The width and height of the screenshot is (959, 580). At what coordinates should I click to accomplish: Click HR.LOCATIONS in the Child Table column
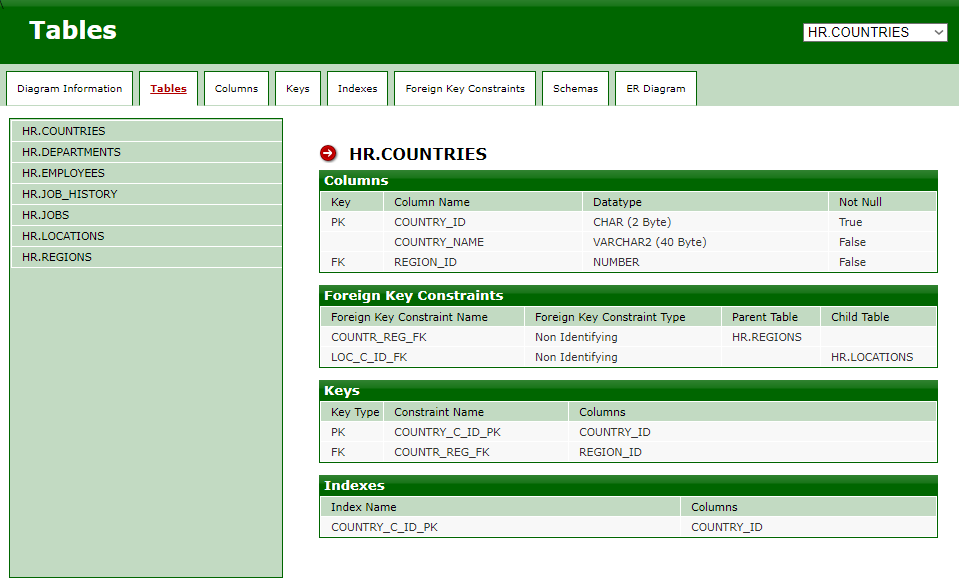[871, 357]
